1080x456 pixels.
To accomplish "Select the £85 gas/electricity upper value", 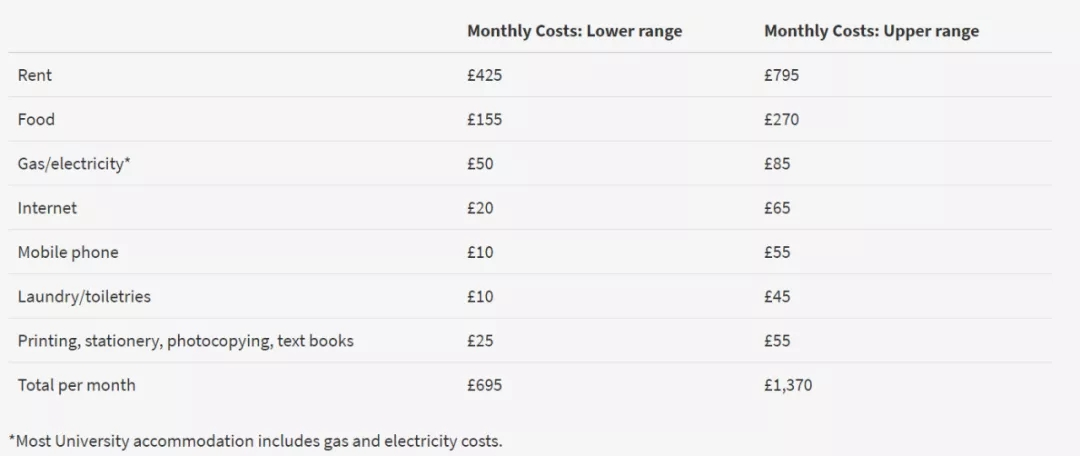I will (777, 163).
